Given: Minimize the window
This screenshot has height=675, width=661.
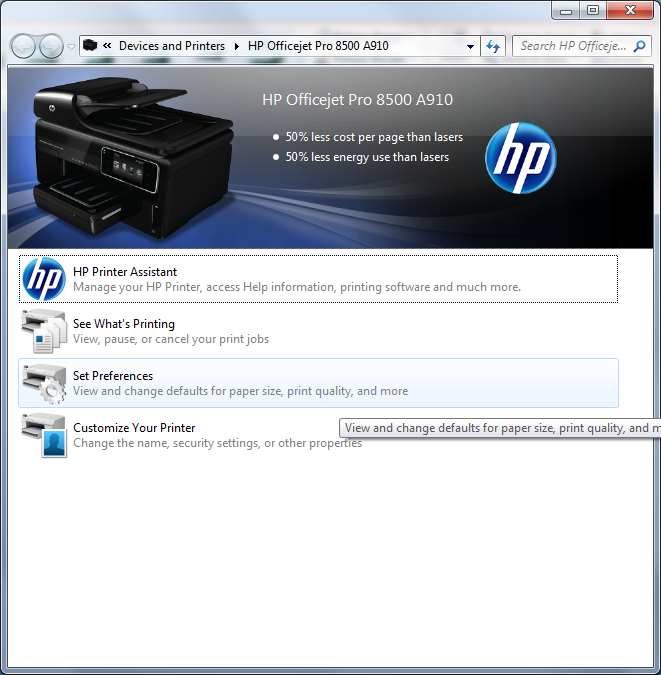Looking at the screenshot, I should [x=566, y=11].
